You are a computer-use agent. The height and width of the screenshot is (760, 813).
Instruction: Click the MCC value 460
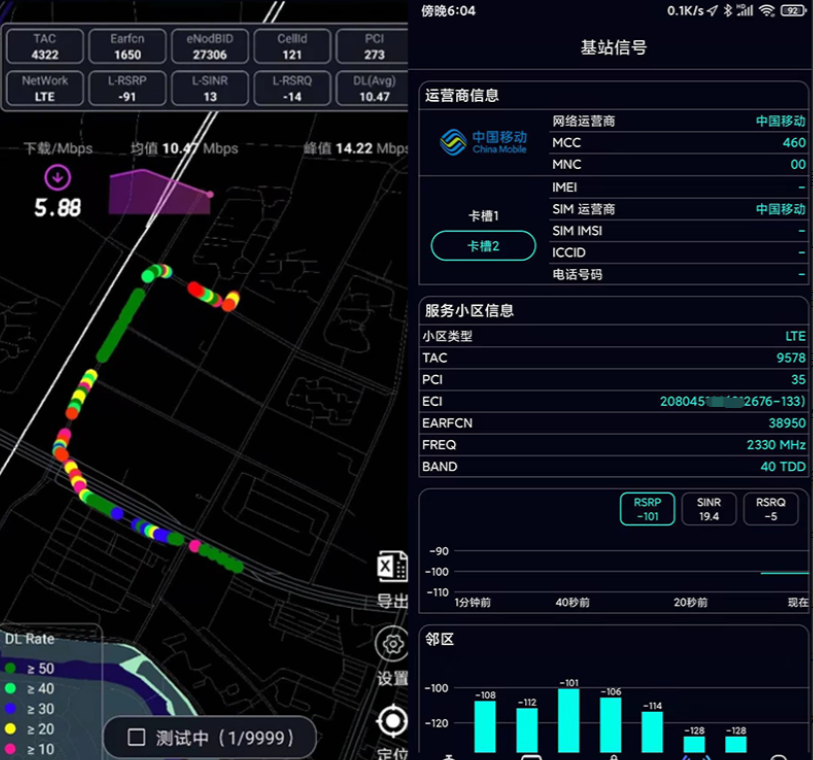794,143
